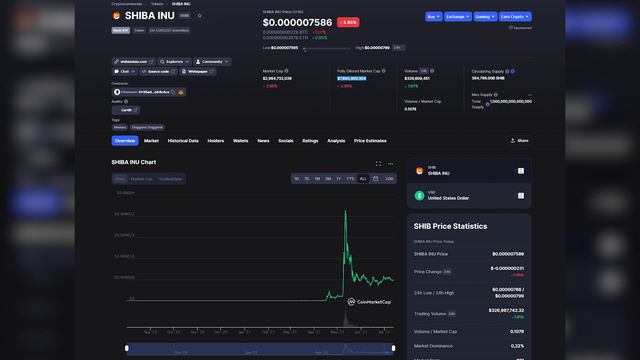The image size is (640, 360).
Task: Open the Source code link
Action: (x=158, y=71)
